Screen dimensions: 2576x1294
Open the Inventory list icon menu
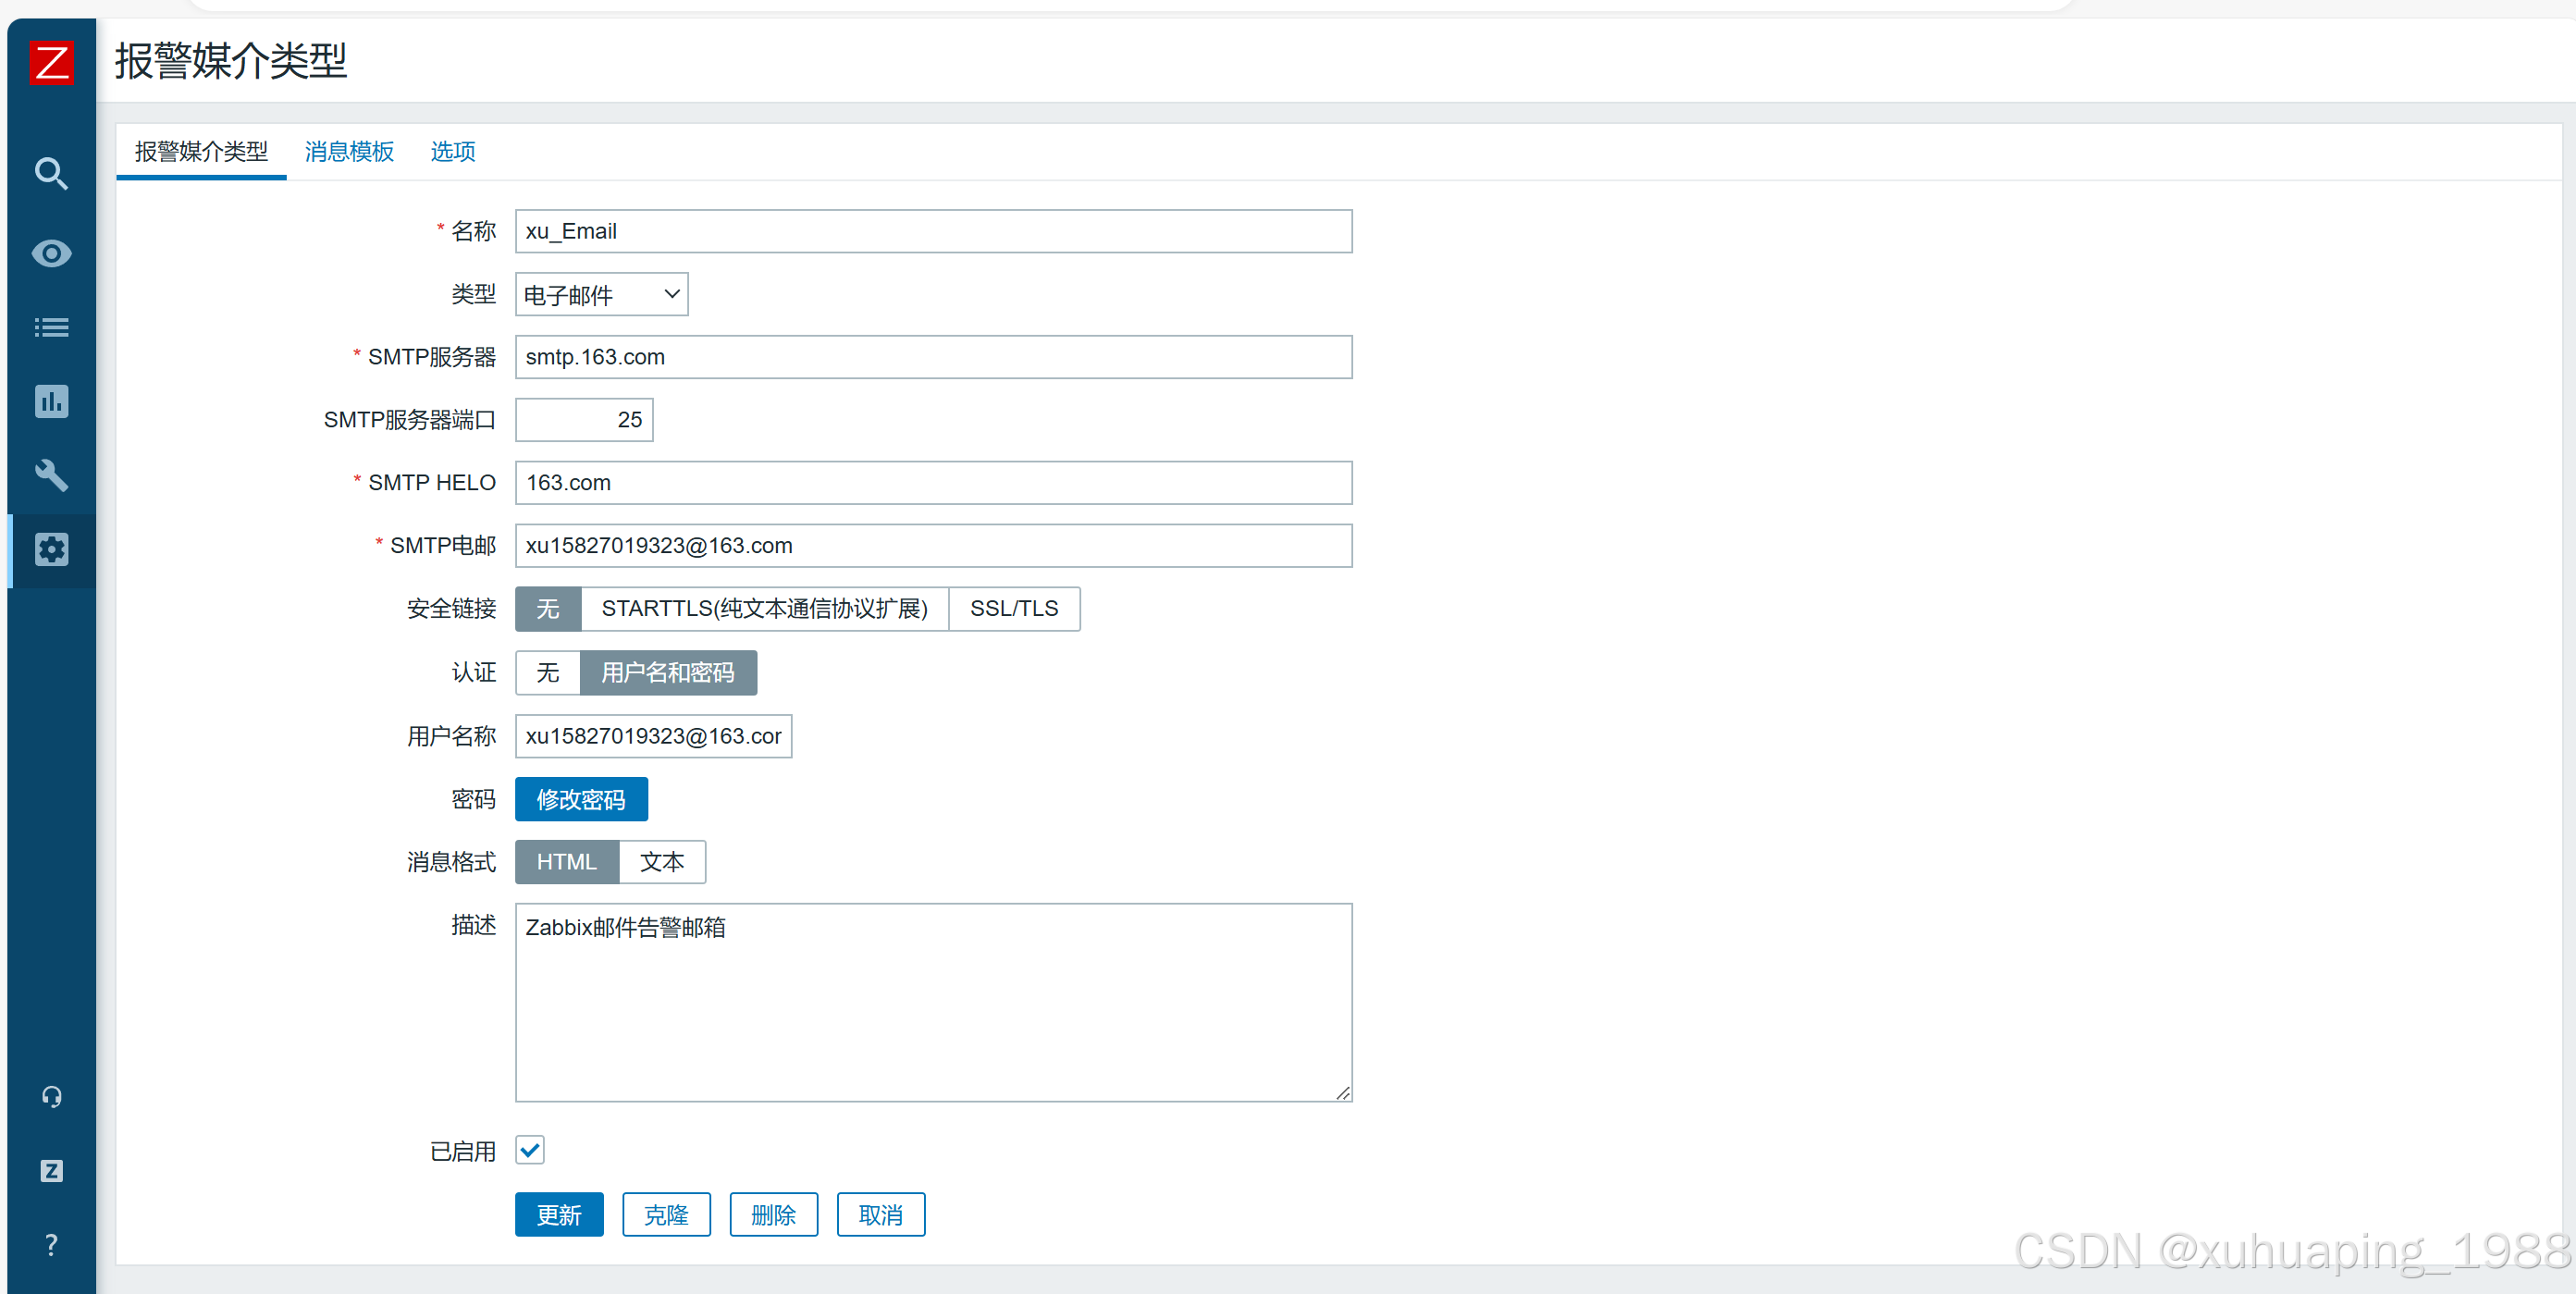(51, 327)
